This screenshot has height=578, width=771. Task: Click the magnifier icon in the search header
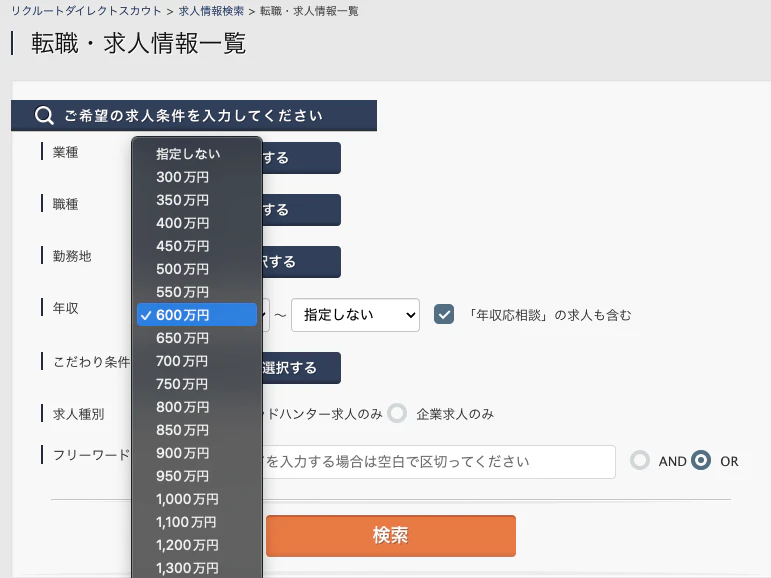pyautogui.click(x=44, y=116)
